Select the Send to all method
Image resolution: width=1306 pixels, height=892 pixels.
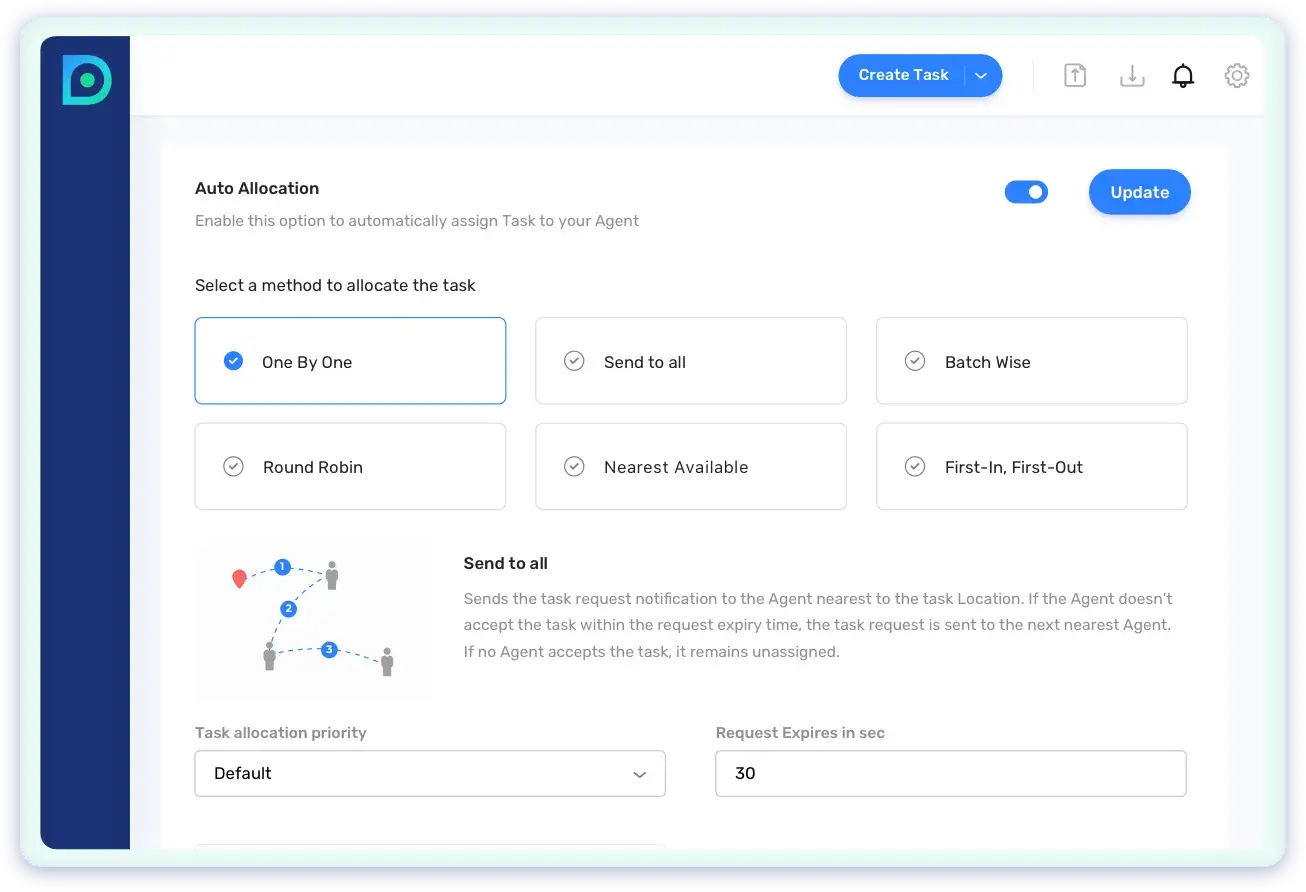point(690,361)
